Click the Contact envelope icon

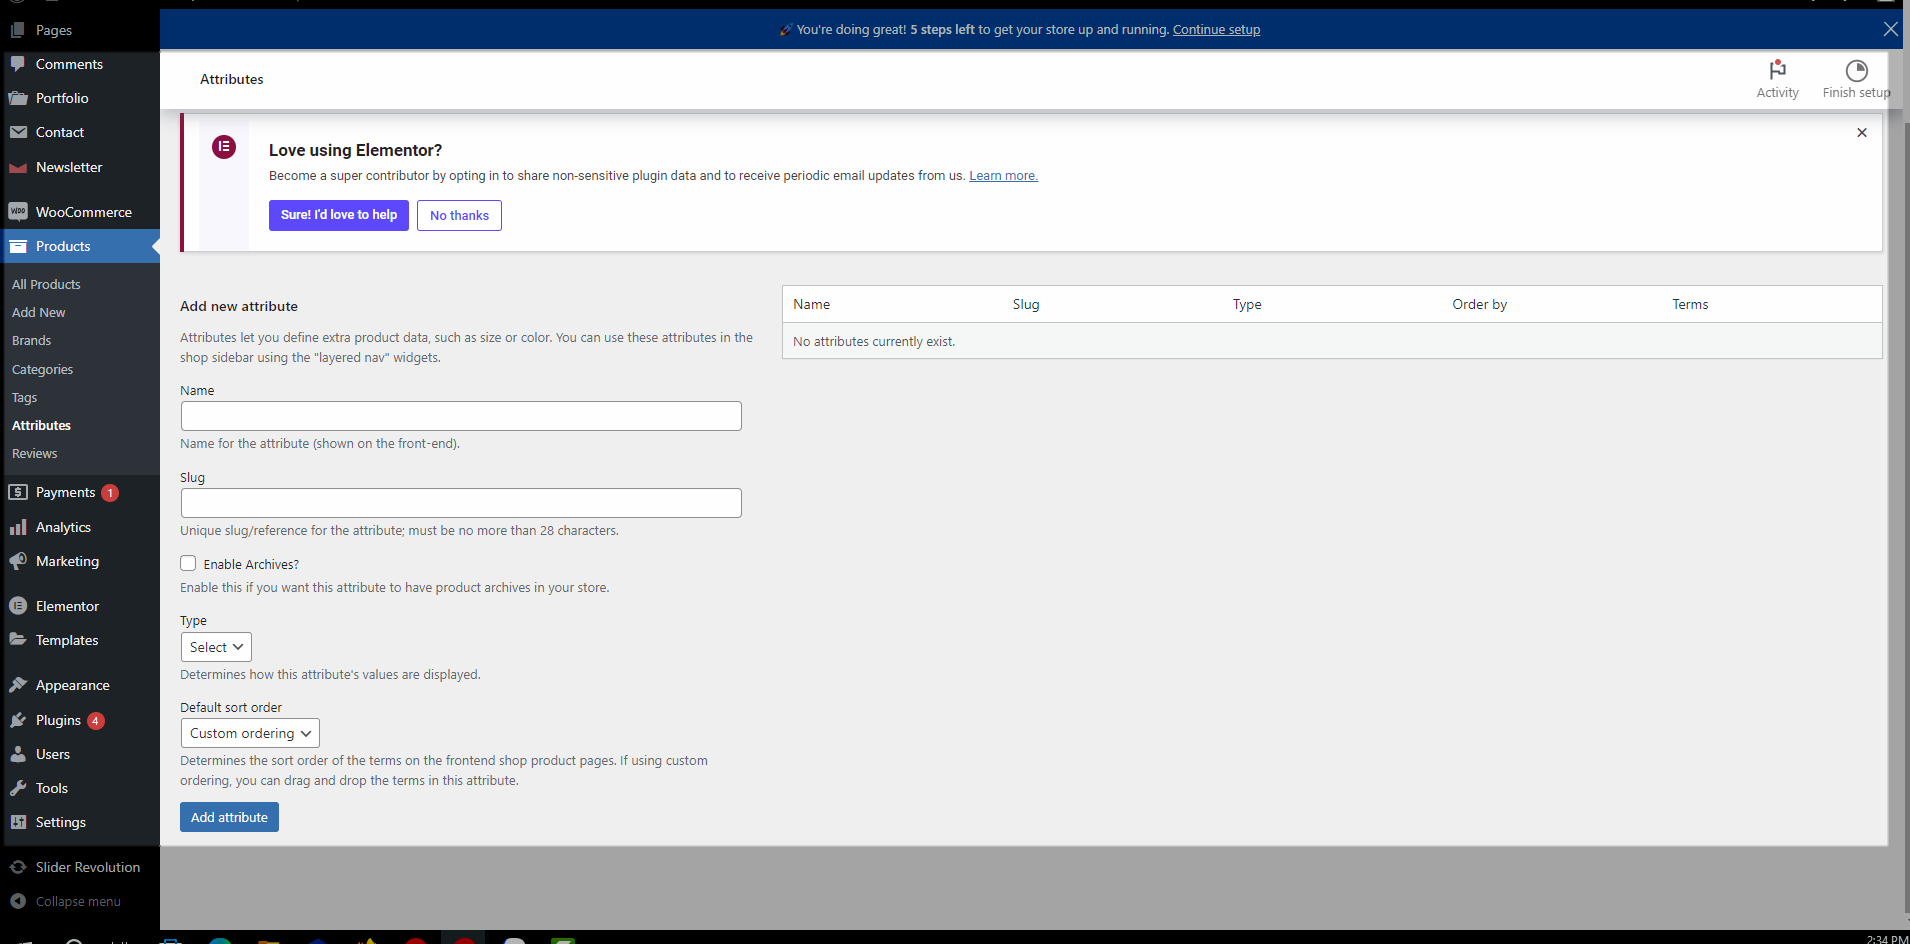[18, 132]
